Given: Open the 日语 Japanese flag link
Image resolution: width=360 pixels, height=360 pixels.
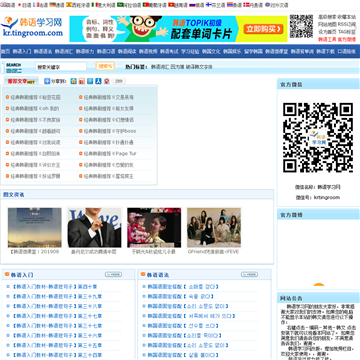Looking at the screenshot, I should (24, 5).
